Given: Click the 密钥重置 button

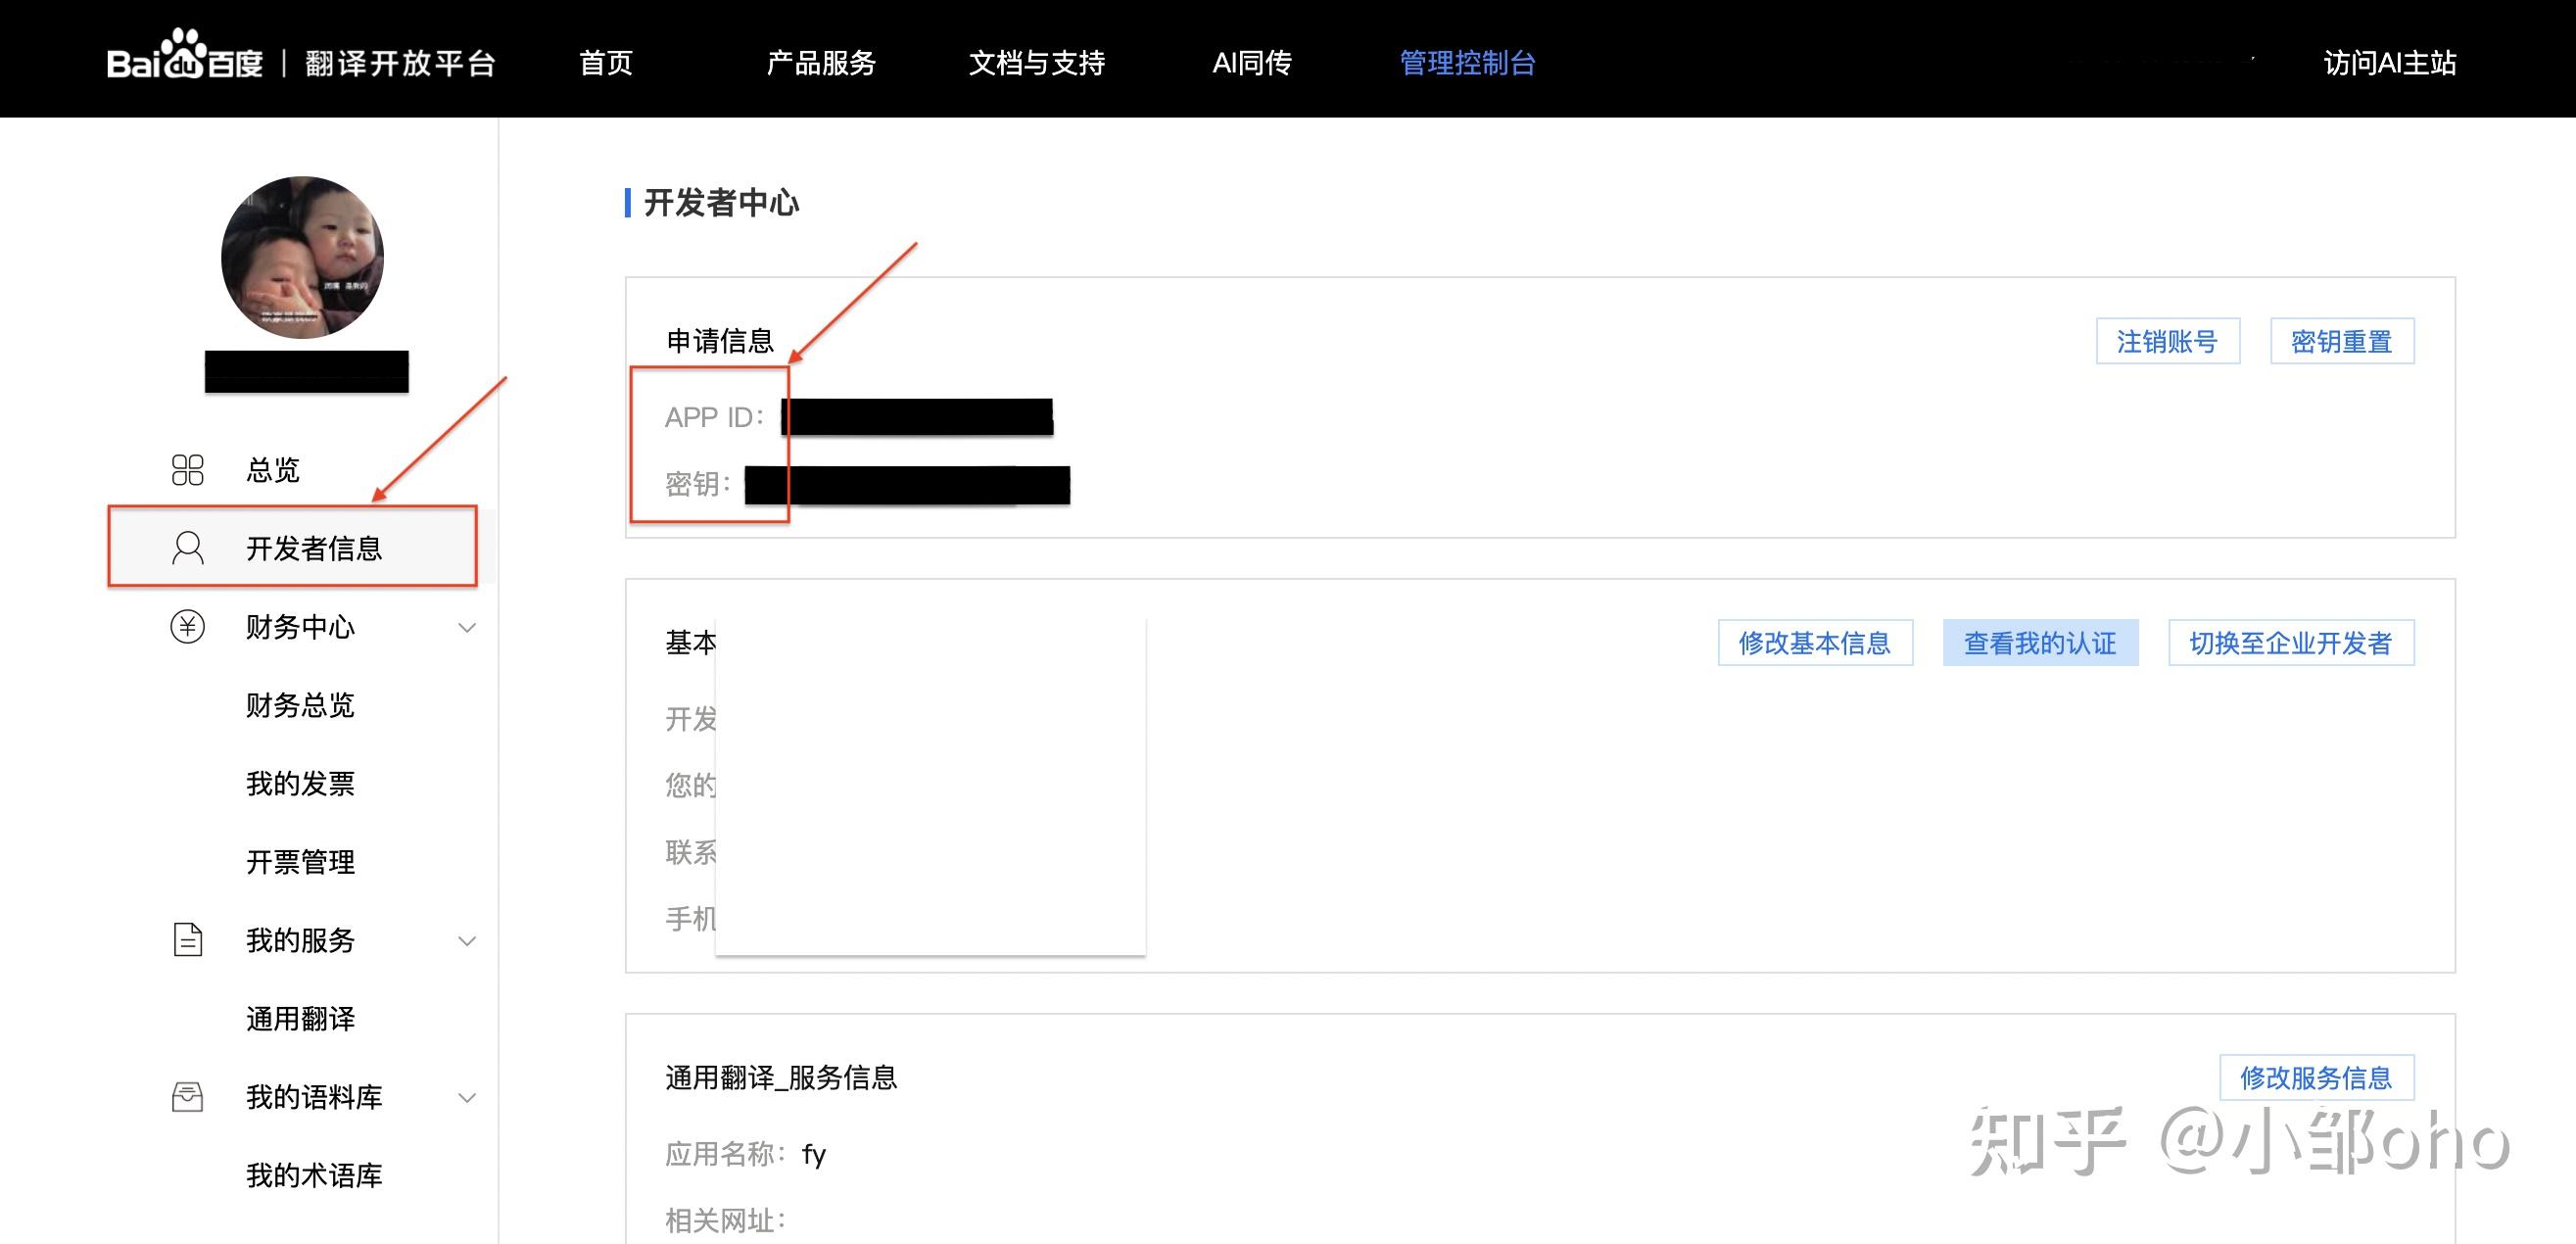Looking at the screenshot, I should [x=2341, y=342].
